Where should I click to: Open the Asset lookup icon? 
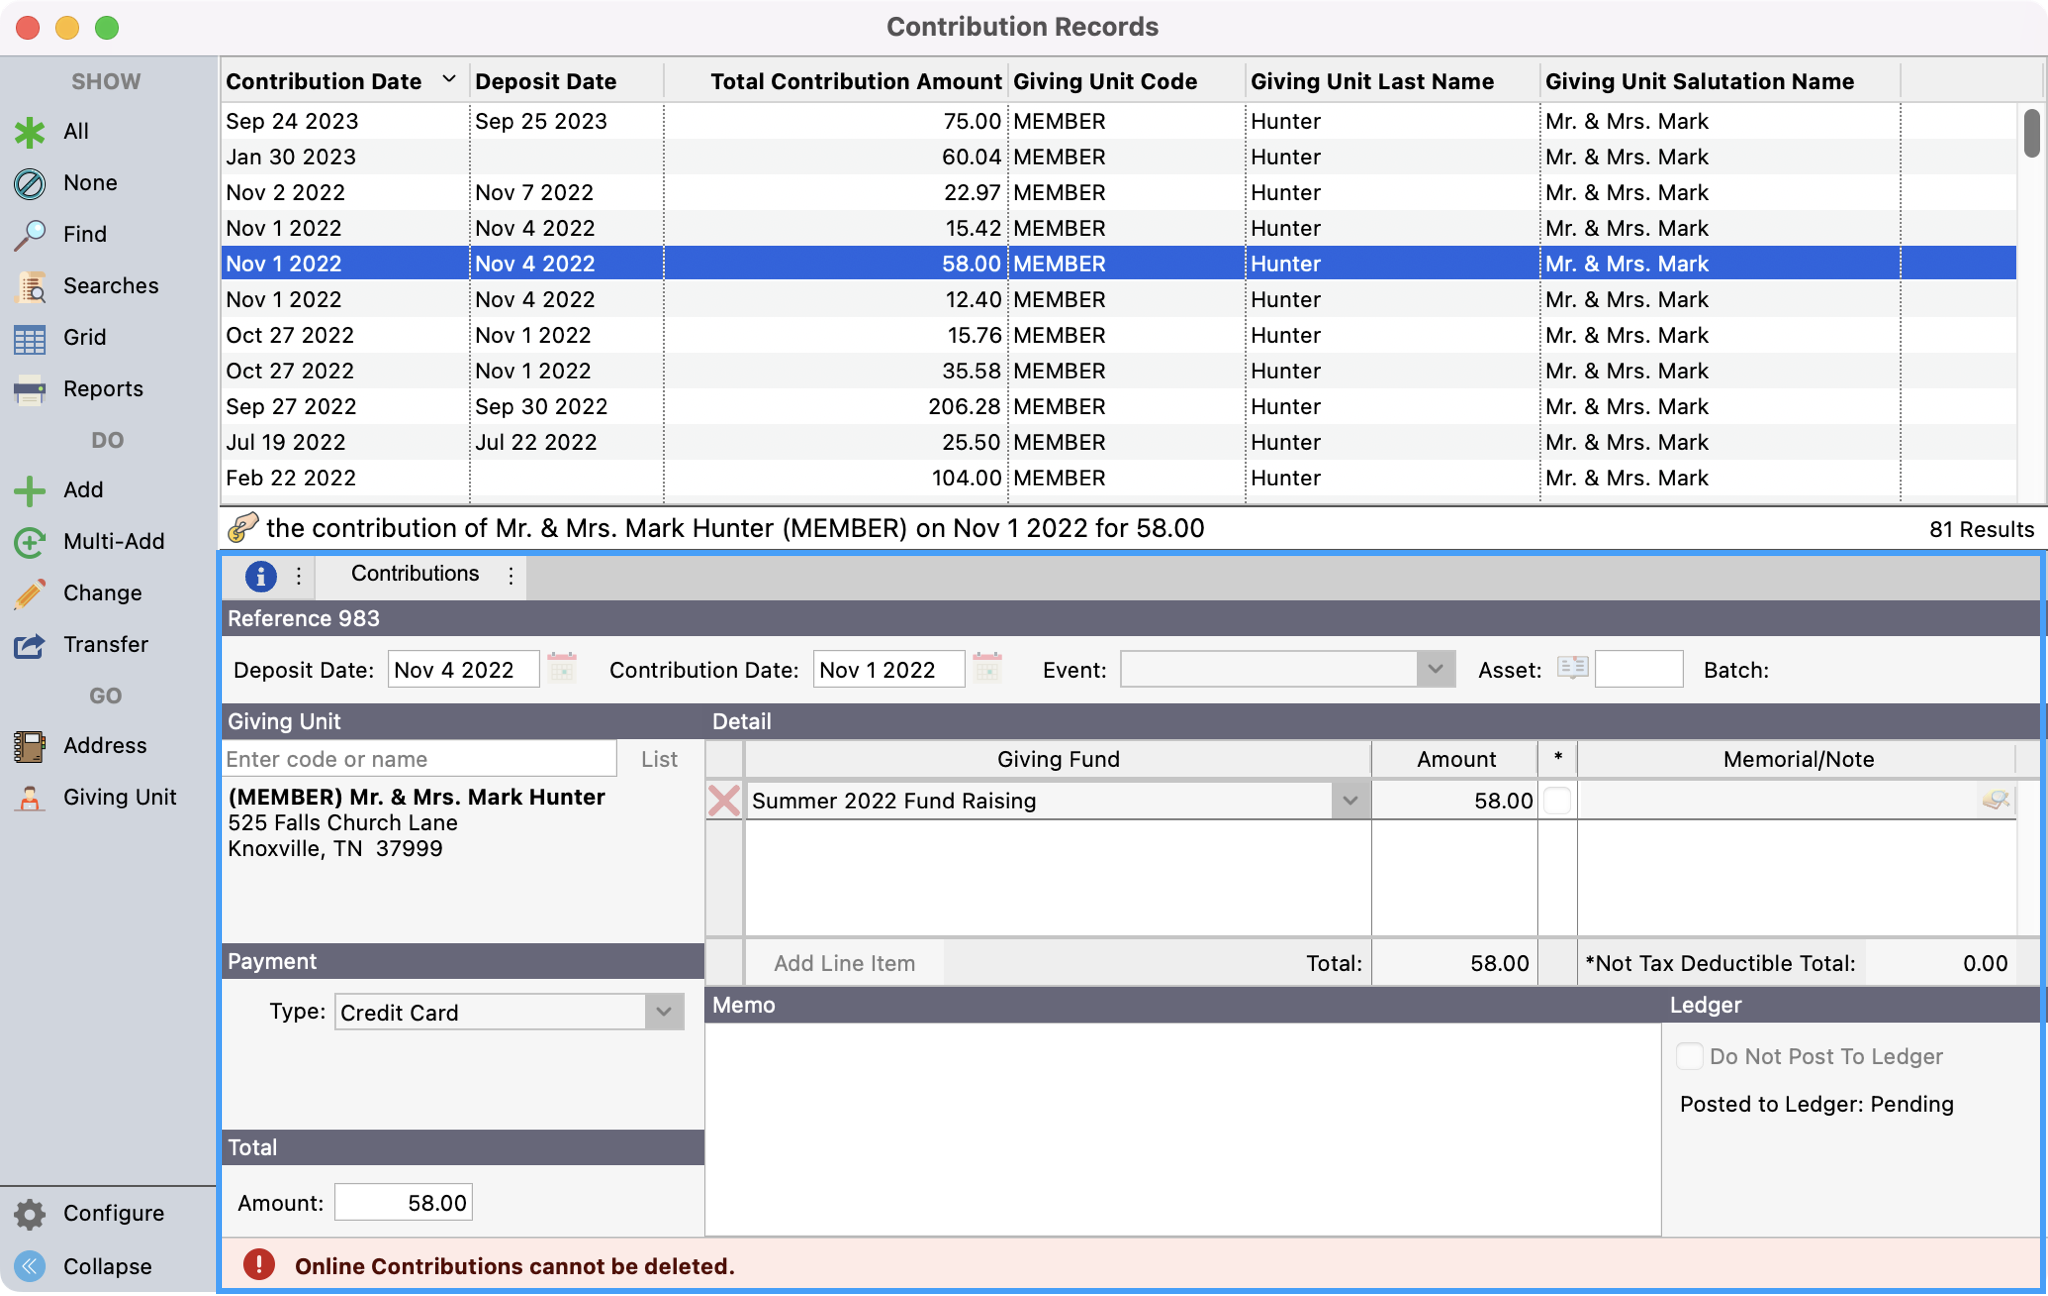(1572, 668)
